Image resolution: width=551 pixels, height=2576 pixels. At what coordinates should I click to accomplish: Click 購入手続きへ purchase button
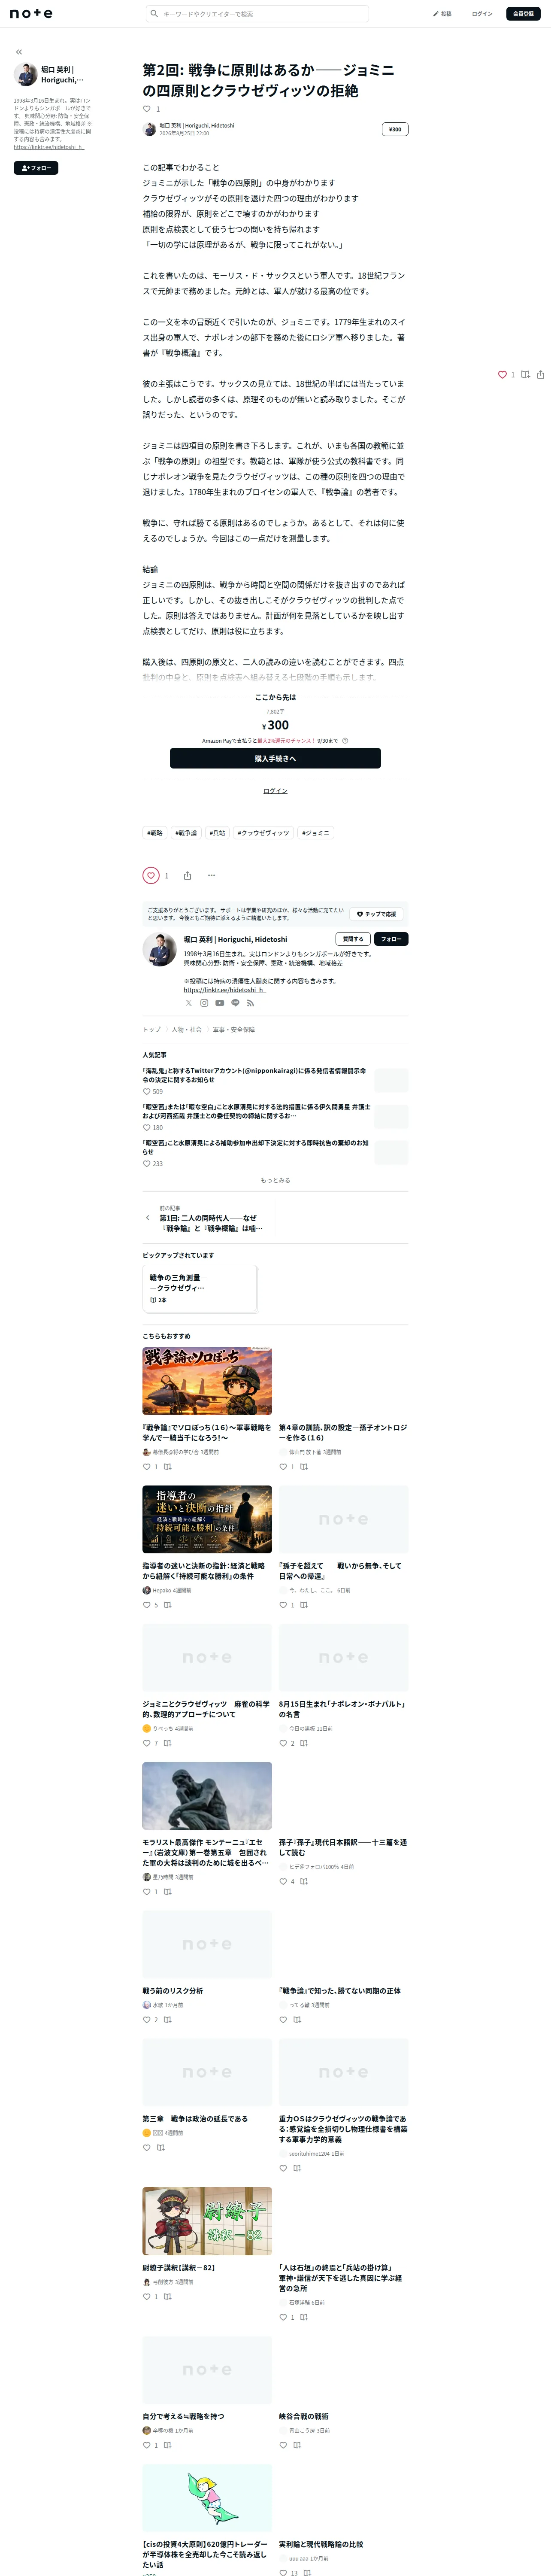[275, 759]
